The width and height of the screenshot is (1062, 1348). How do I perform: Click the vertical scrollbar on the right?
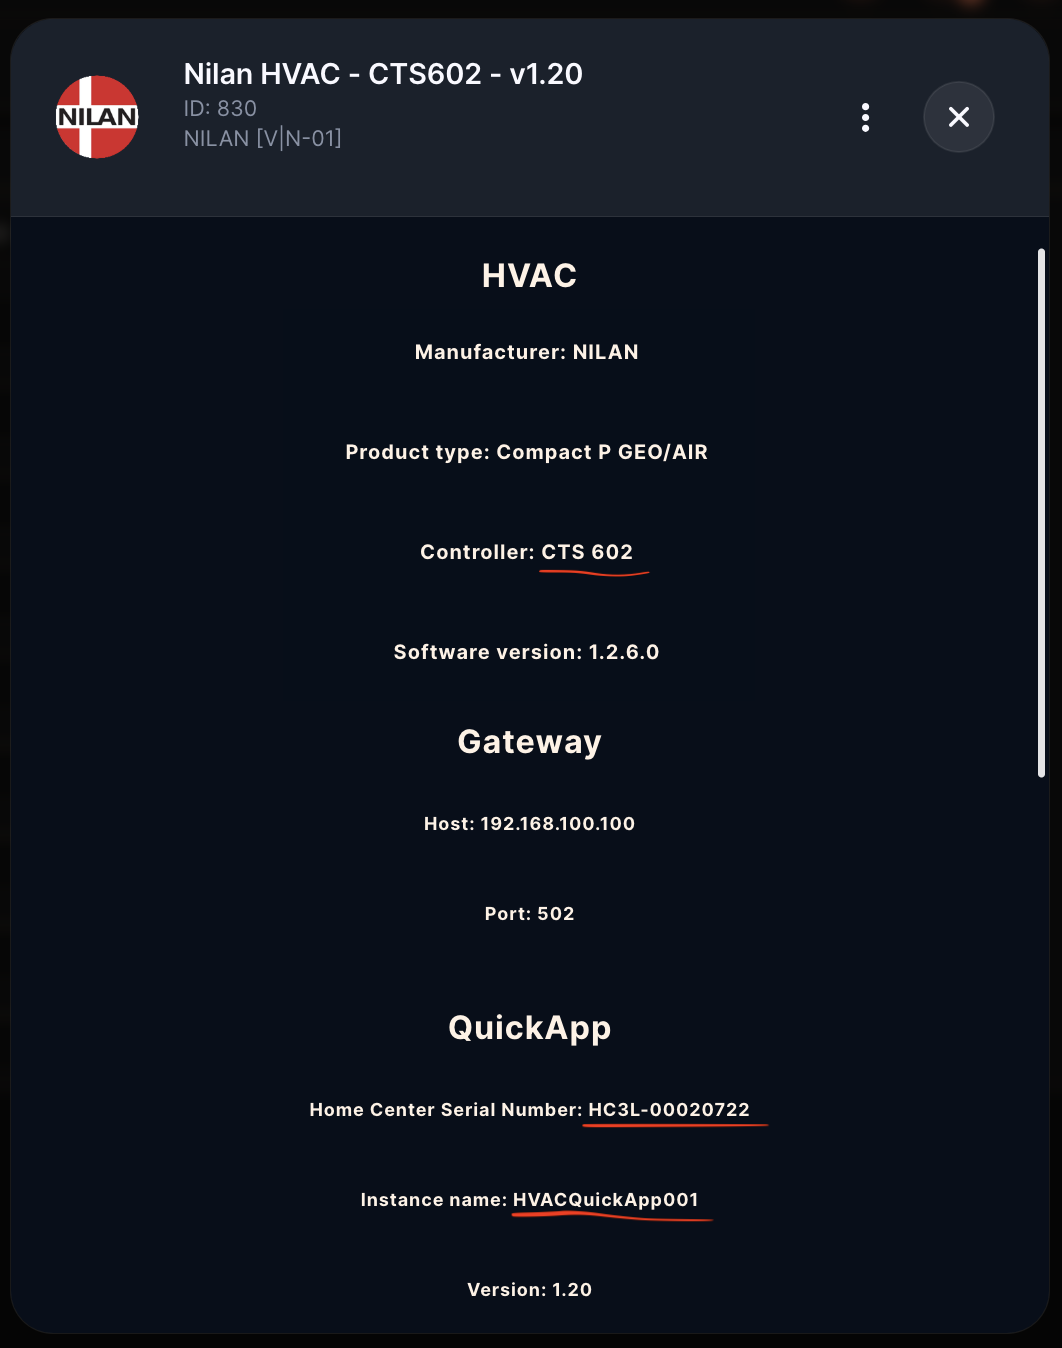click(x=1041, y=512)
